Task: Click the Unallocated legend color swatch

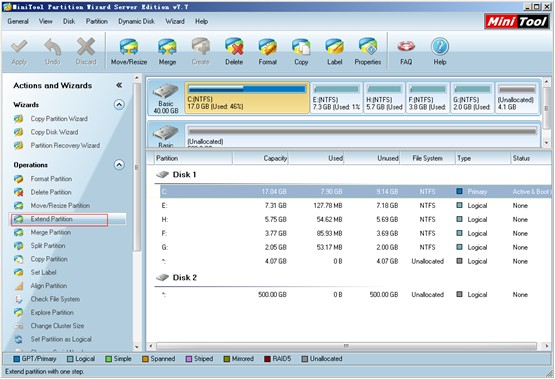Action: [x=304, y=359]
